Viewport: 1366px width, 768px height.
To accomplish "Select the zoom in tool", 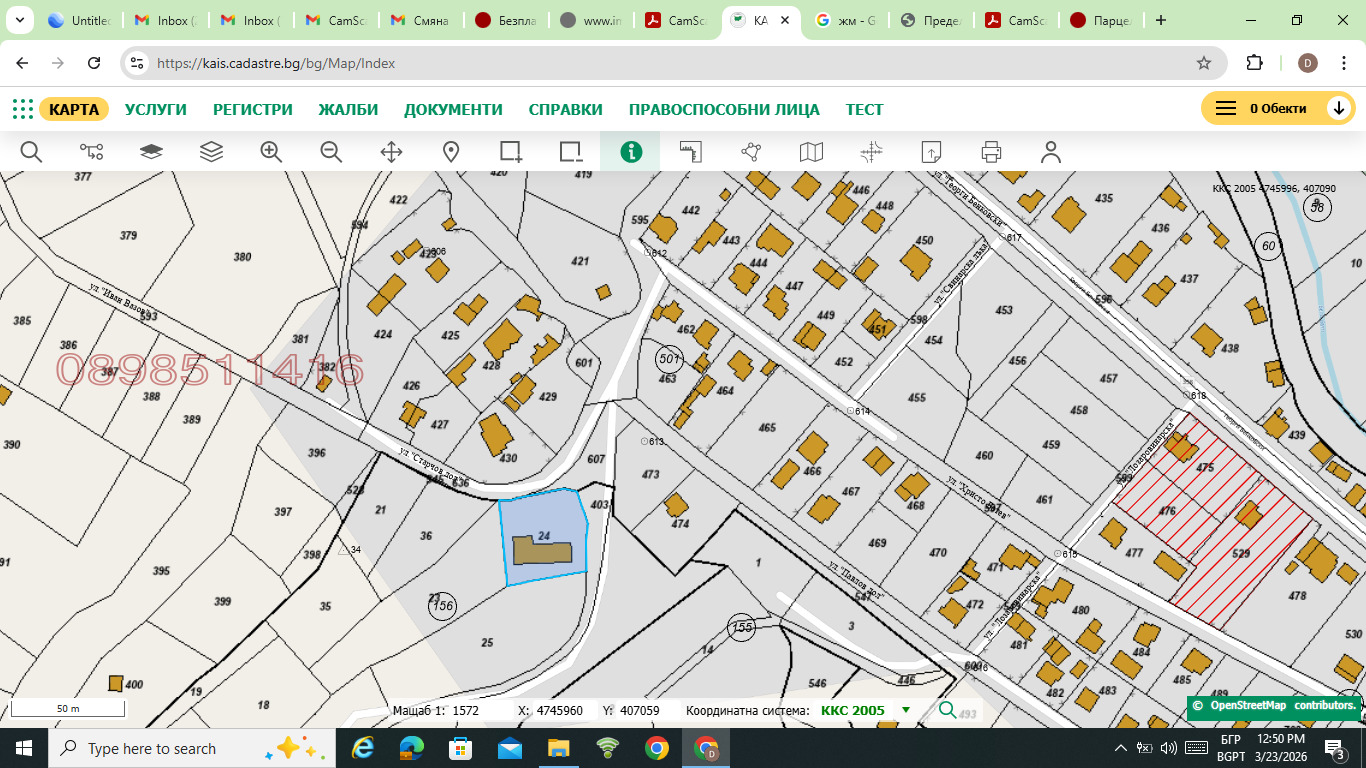I will [x=271, y=152].
